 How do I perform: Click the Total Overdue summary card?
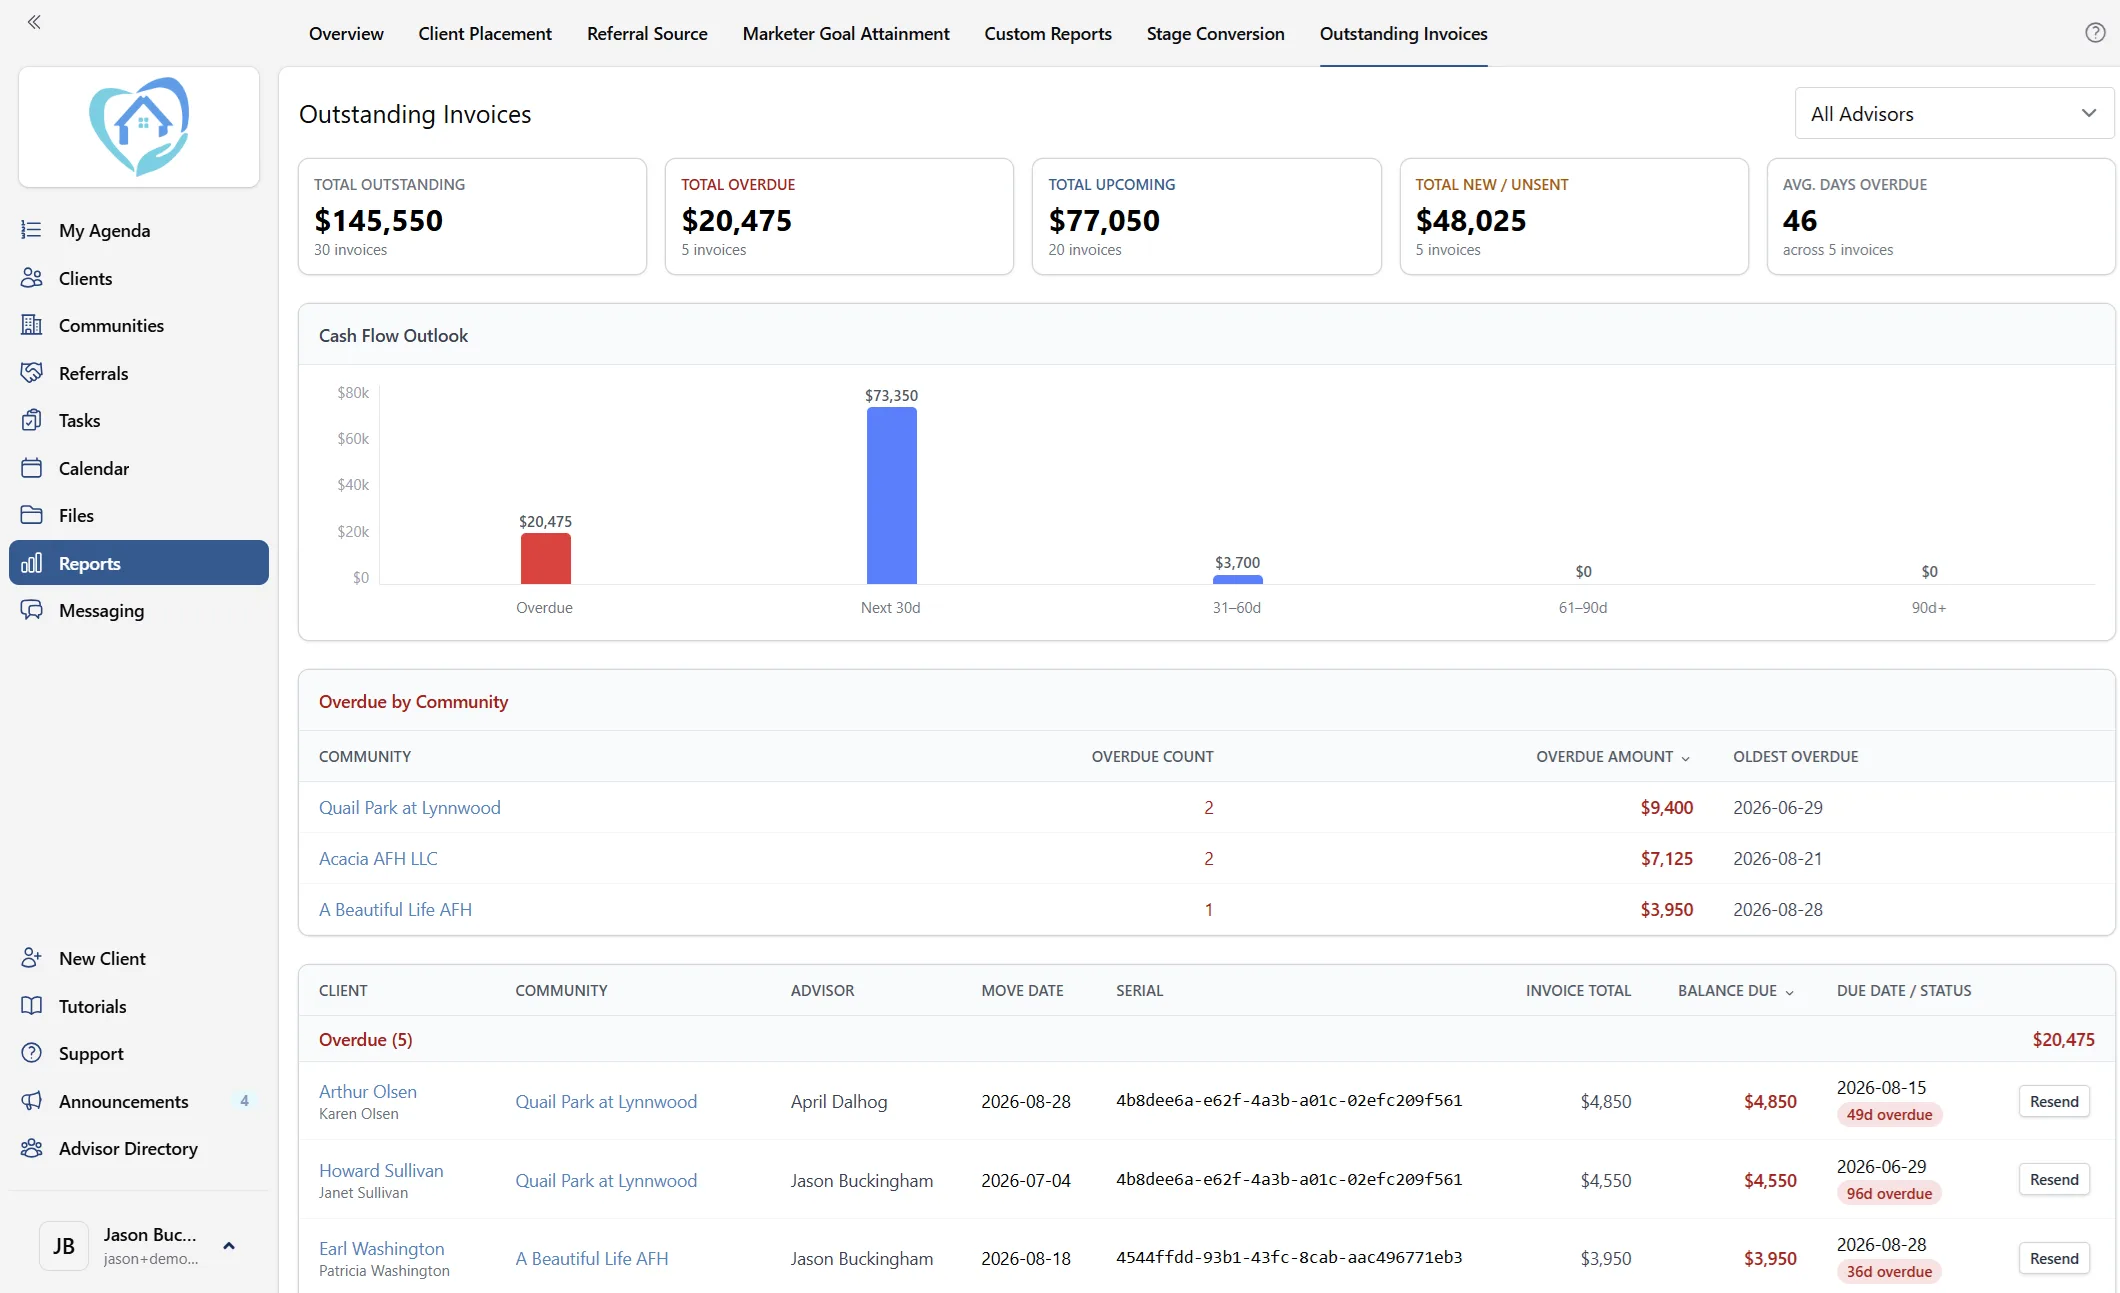tap(839, 216)
